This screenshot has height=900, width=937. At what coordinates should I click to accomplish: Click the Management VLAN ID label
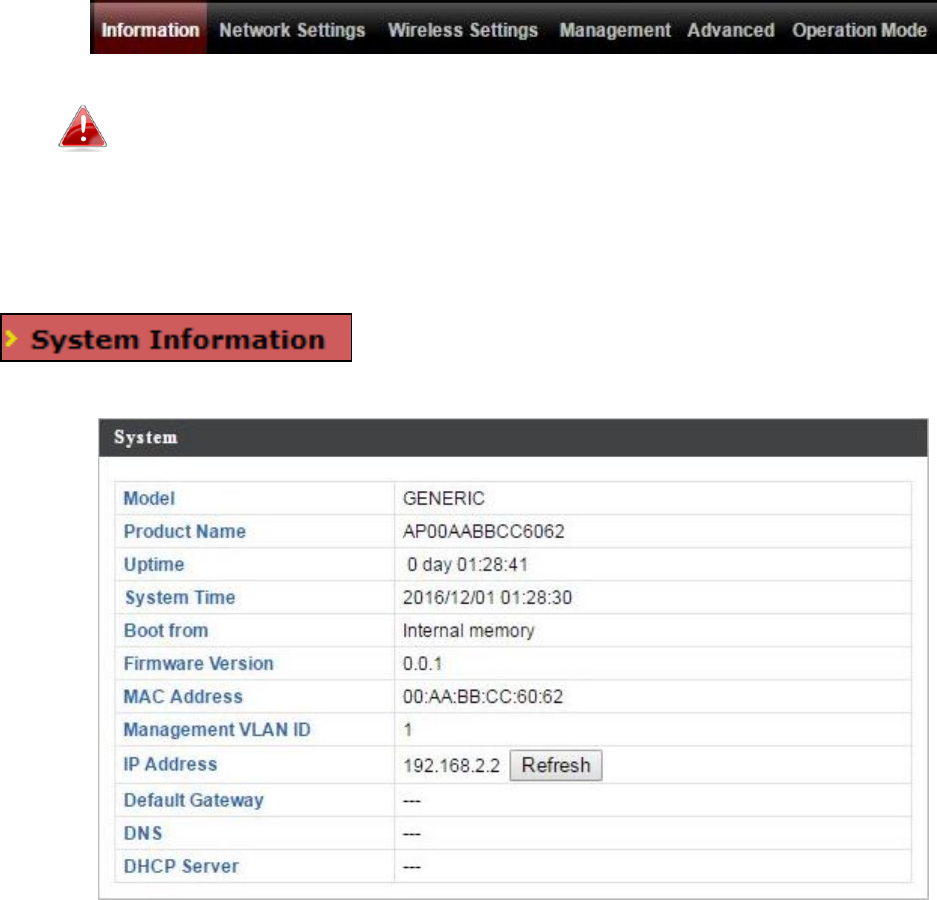tap(217, 730)
